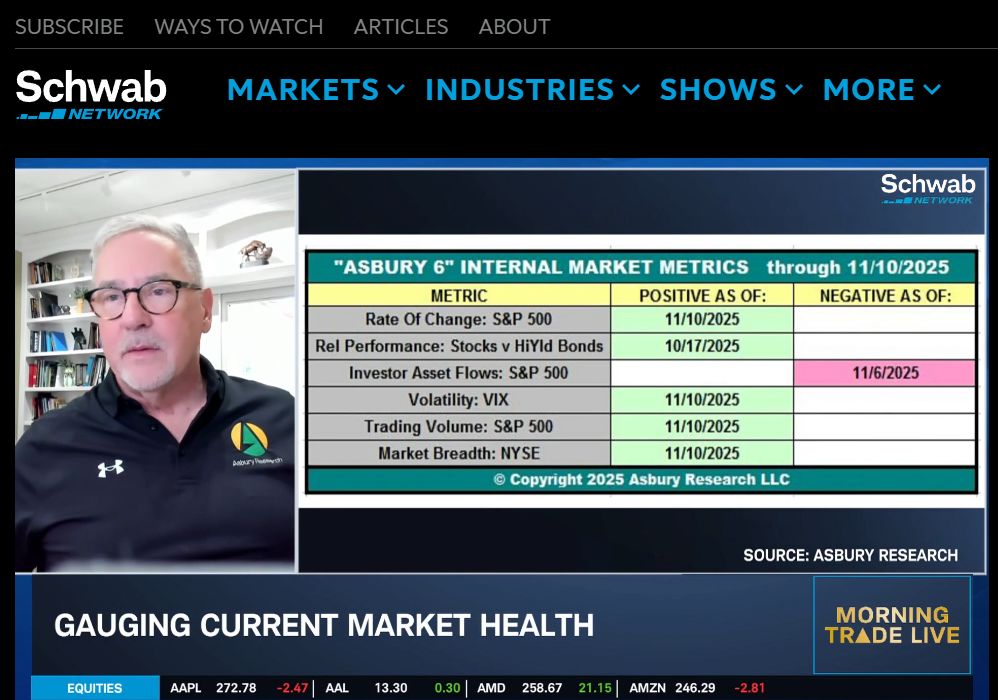
Task: Open the SUBSCRIBE link
Action: coord(69,27)
